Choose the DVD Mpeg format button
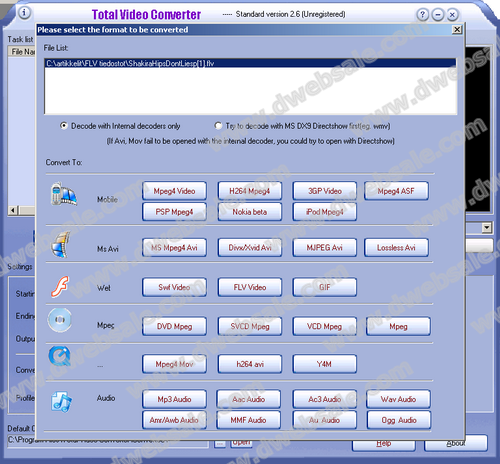Screen dimensions: 500x464 coord(174,326)
